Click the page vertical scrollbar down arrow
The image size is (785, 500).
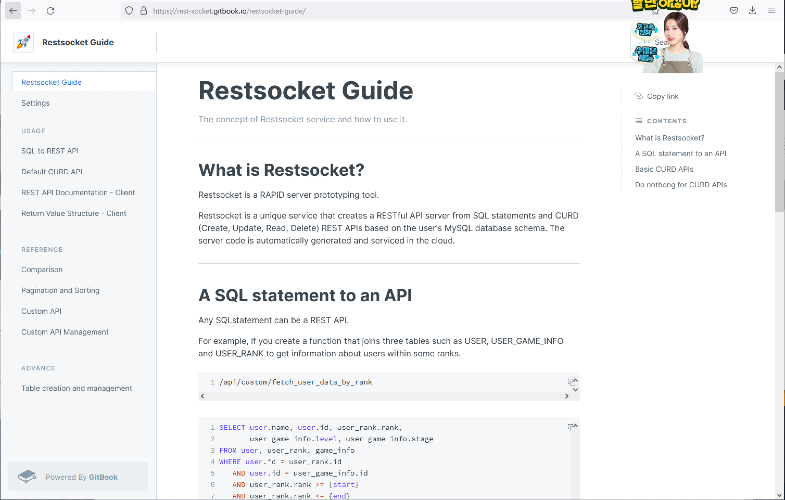click(779, 494)
